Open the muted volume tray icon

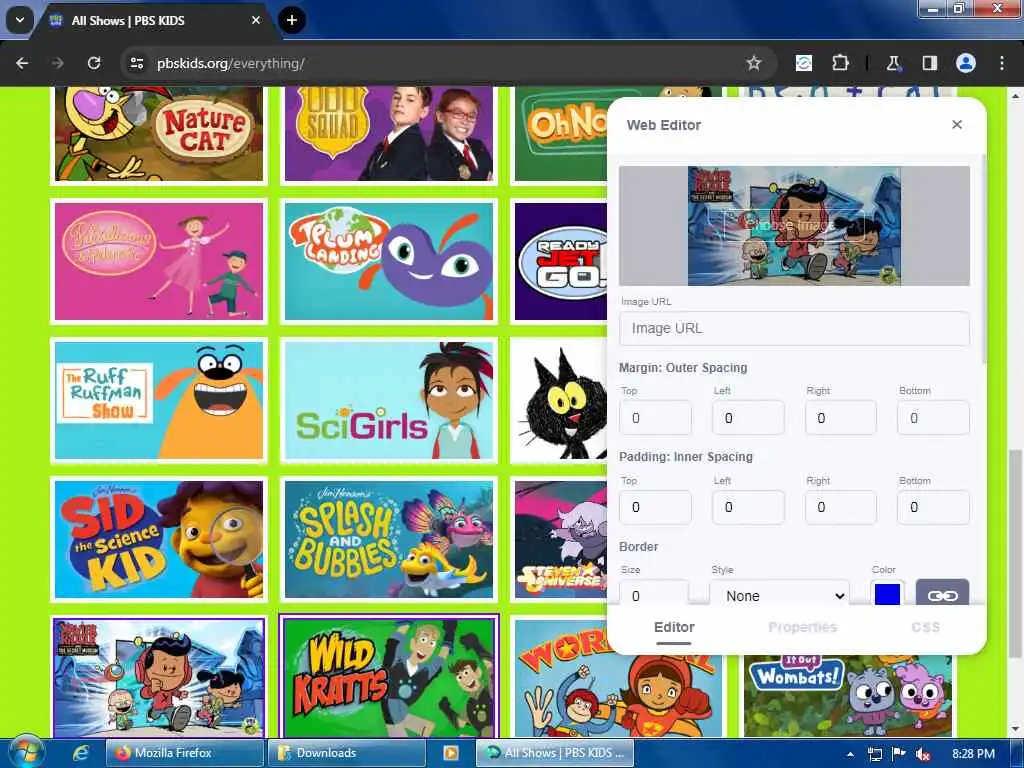(923, 754)
